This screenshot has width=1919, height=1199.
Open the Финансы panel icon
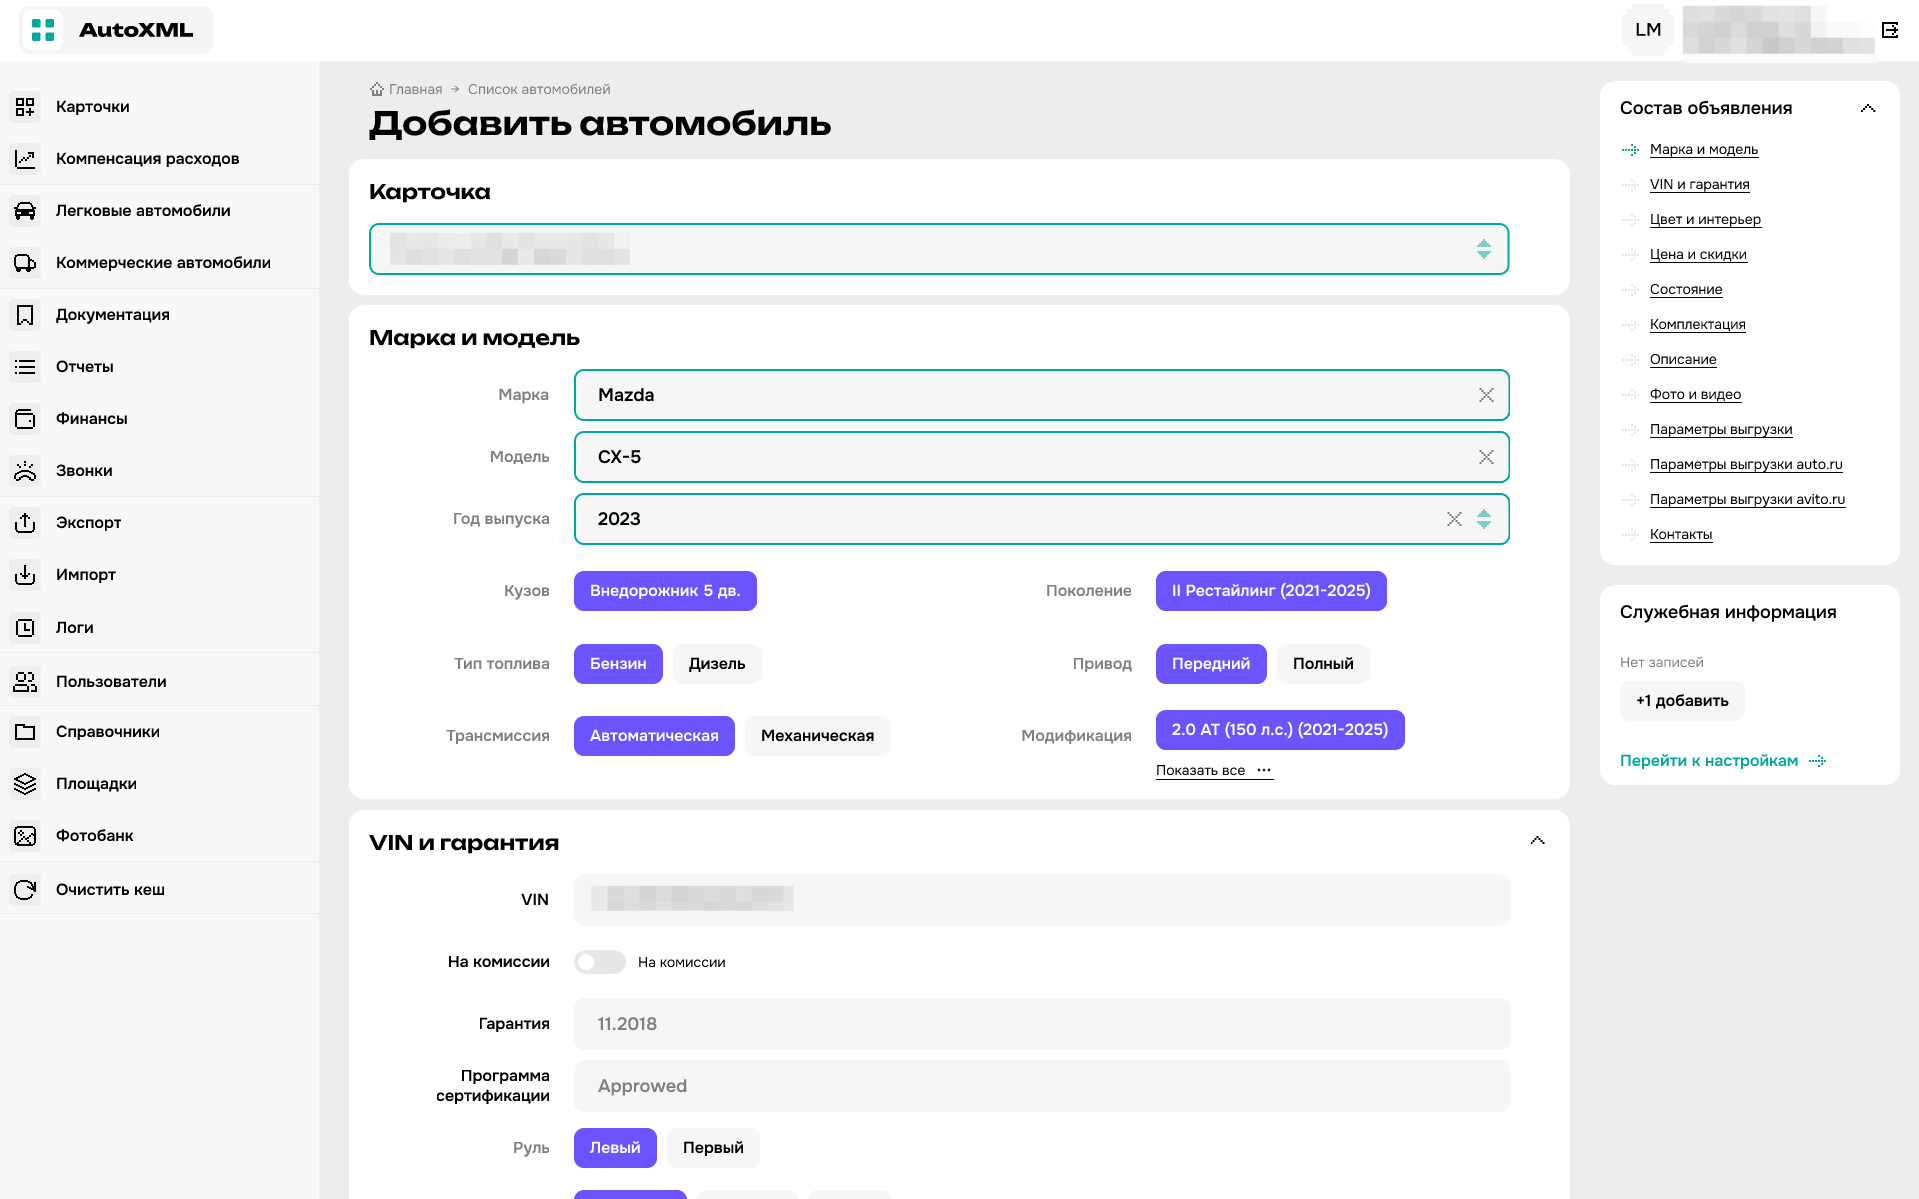pyautogui.click(x=25, y=418)
